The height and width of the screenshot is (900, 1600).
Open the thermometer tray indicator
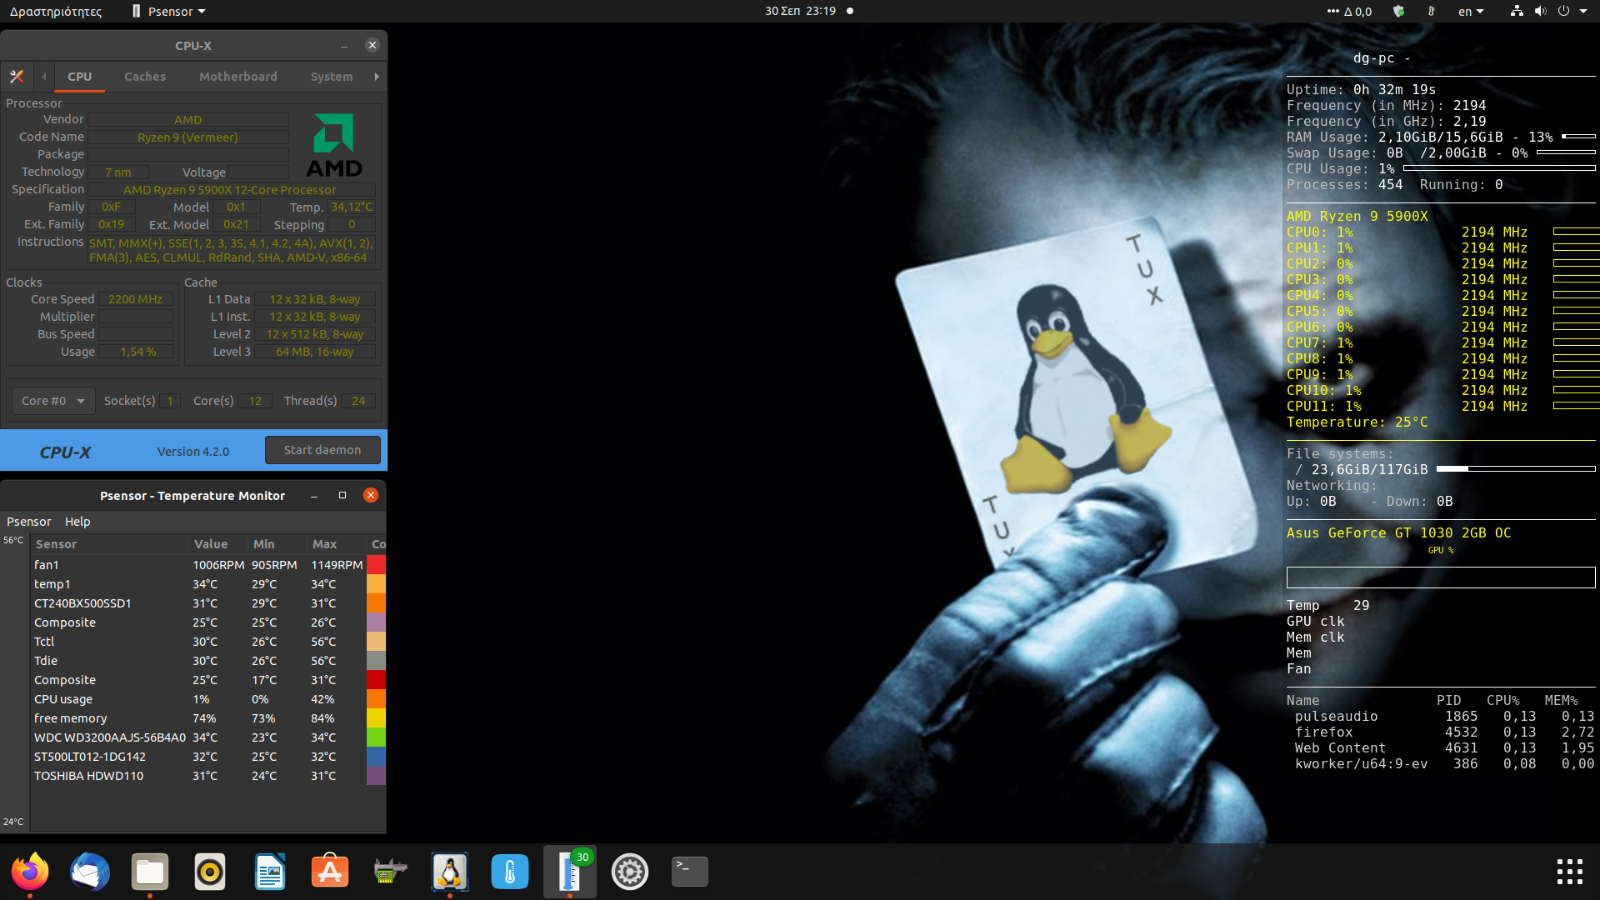(x=1431, y=11)
